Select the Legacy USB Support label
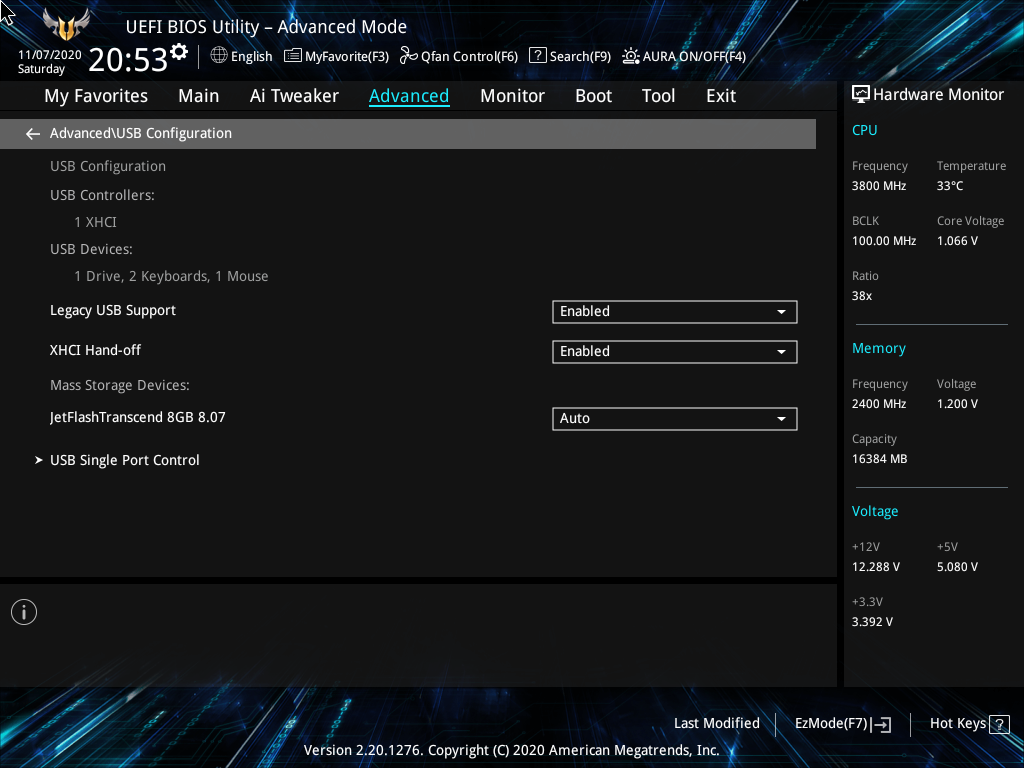This screenshot has width=1024, height=768. point(113,311)
